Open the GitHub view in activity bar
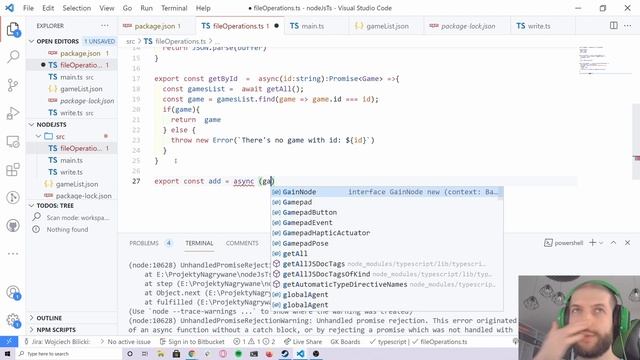Image resolution: width=640 pixels, height=360 pixels. coord(13,225)
